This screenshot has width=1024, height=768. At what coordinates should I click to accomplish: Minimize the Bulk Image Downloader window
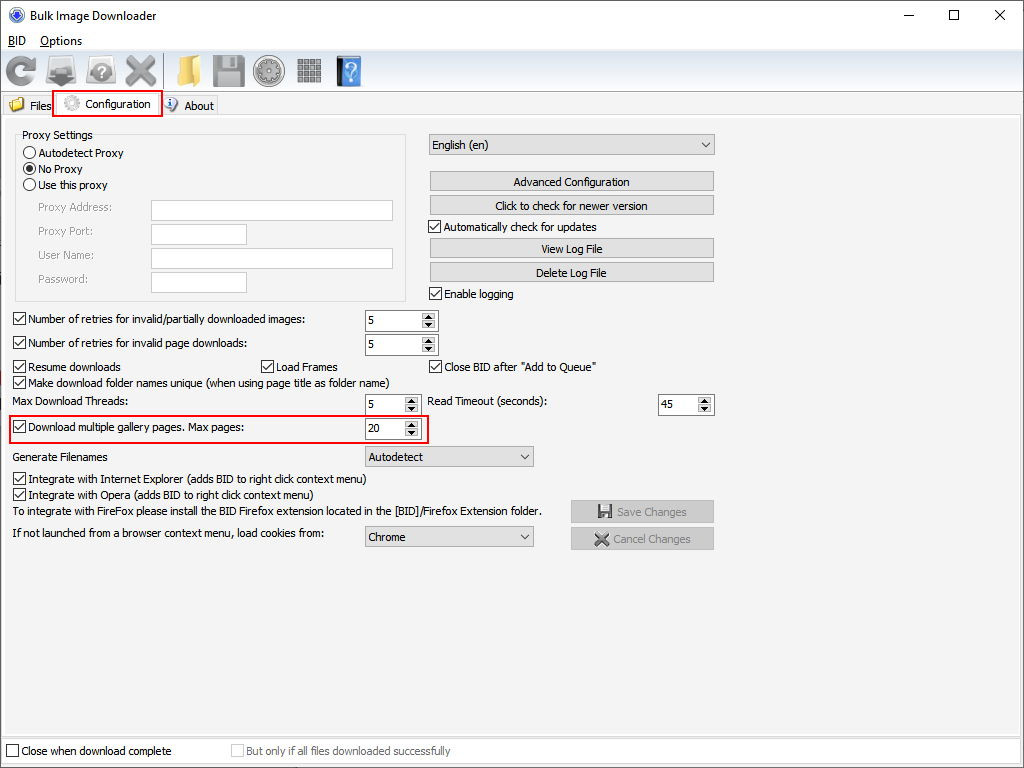[909, 15]
